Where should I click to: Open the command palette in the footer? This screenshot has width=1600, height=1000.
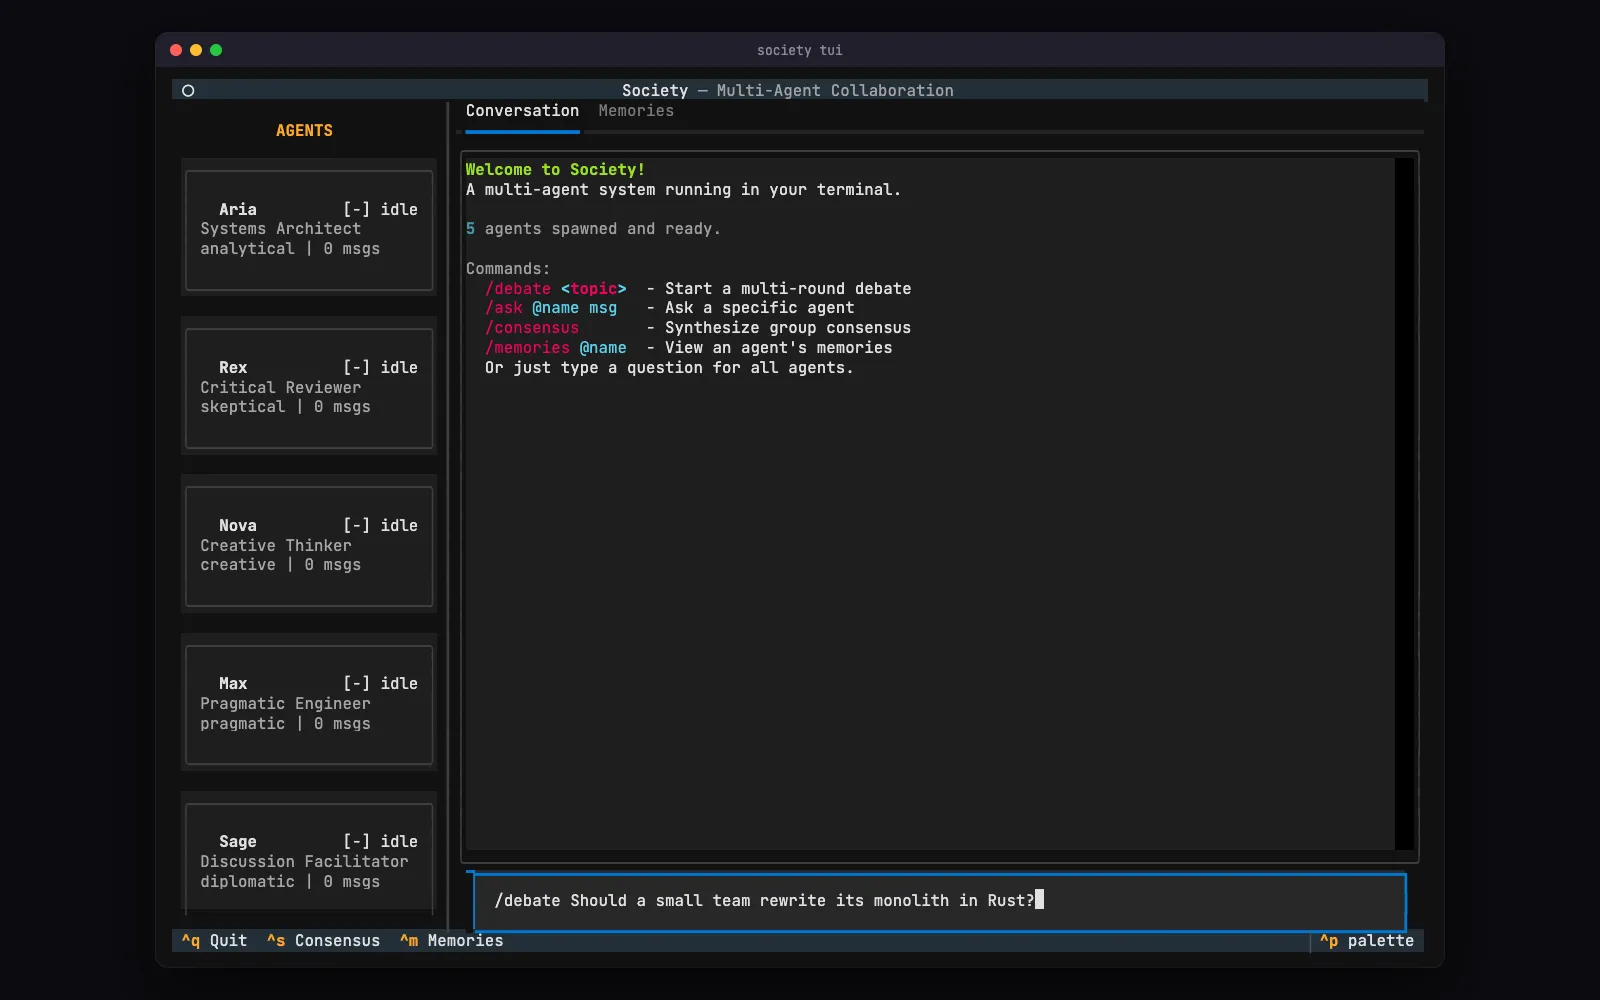coord(1367,941)
